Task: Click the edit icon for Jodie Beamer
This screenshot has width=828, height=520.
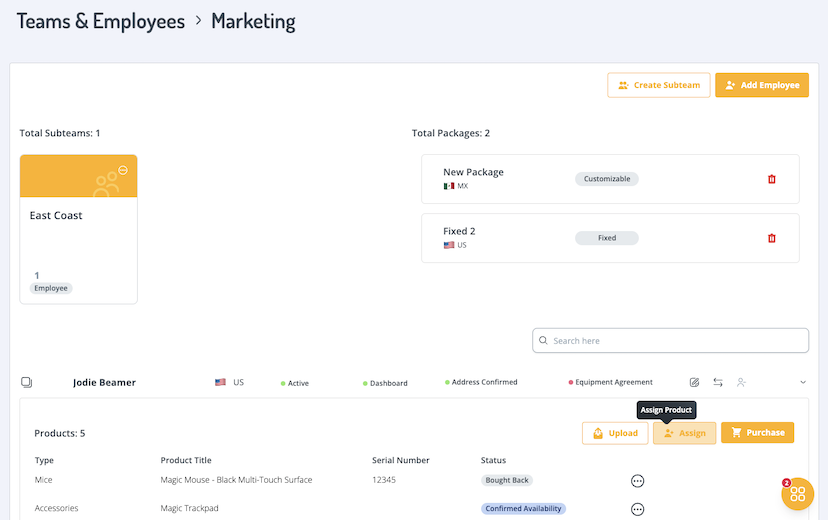Action: pos(695,382)
